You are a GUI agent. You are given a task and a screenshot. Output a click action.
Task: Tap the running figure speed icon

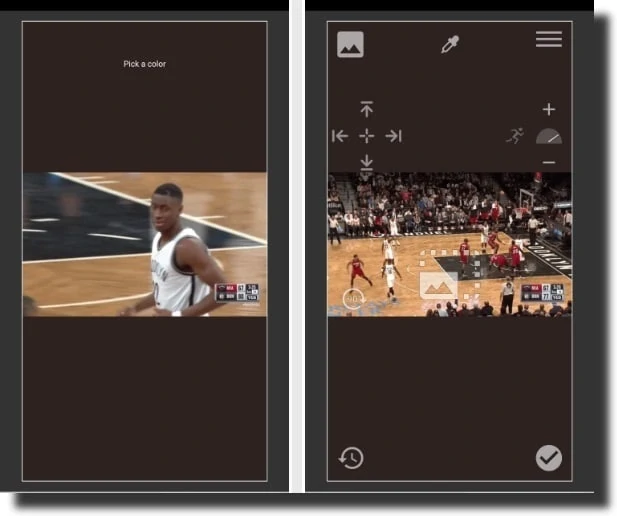tap(515, 136)
